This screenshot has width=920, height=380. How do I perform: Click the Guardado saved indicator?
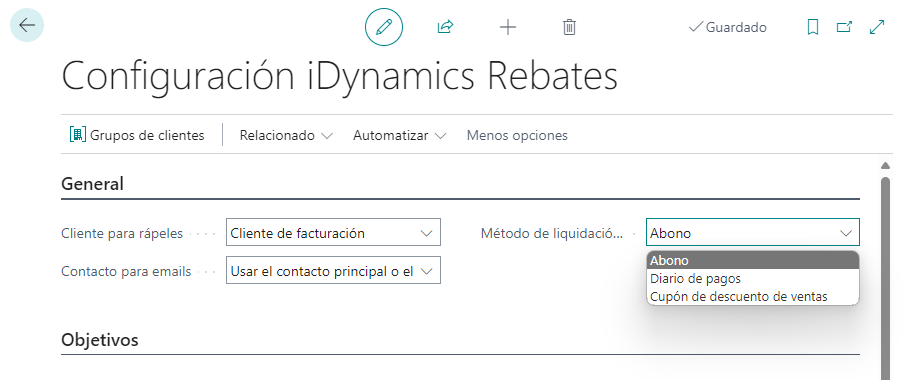point(728,27)
